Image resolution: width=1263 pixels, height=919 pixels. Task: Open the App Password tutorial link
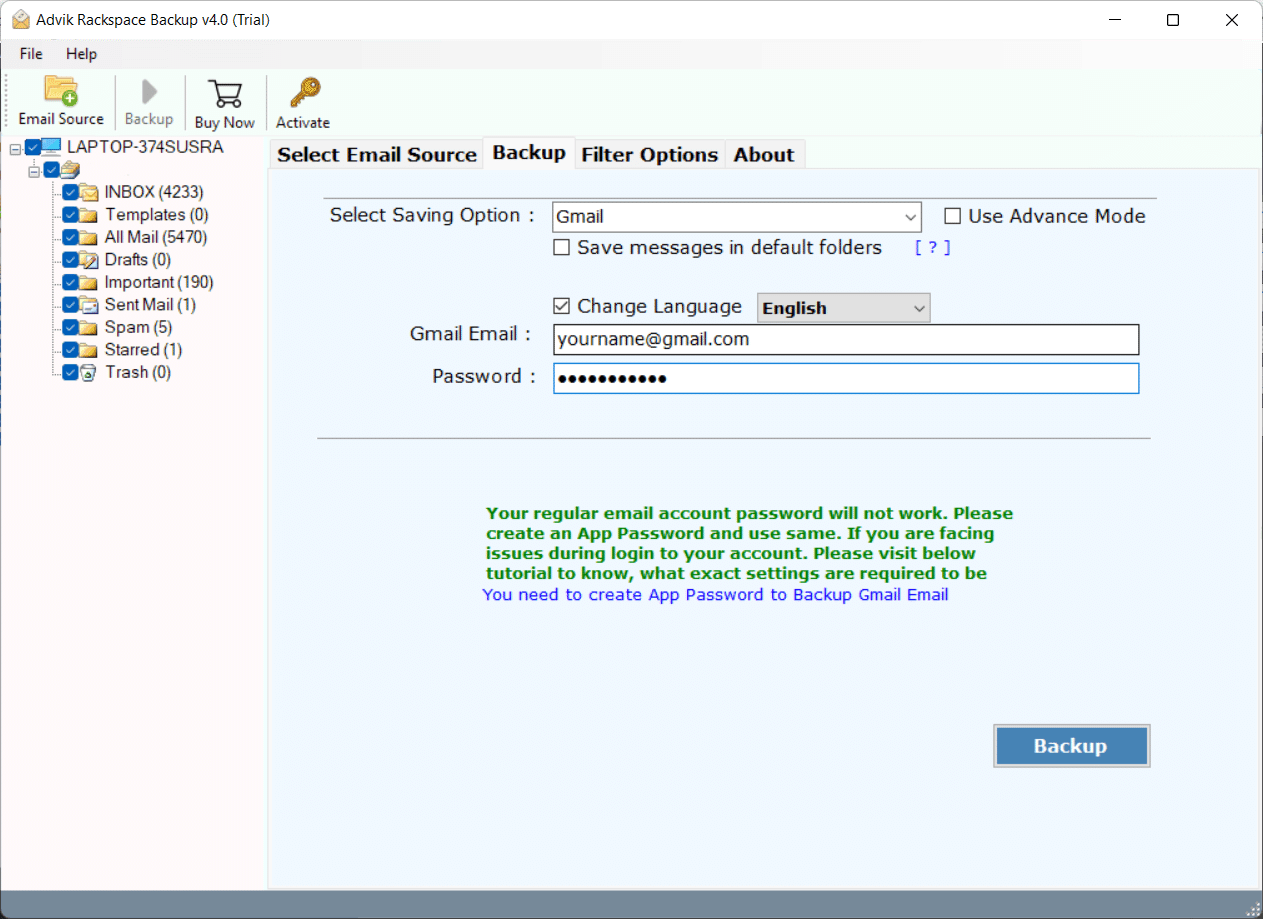[715, 595]
